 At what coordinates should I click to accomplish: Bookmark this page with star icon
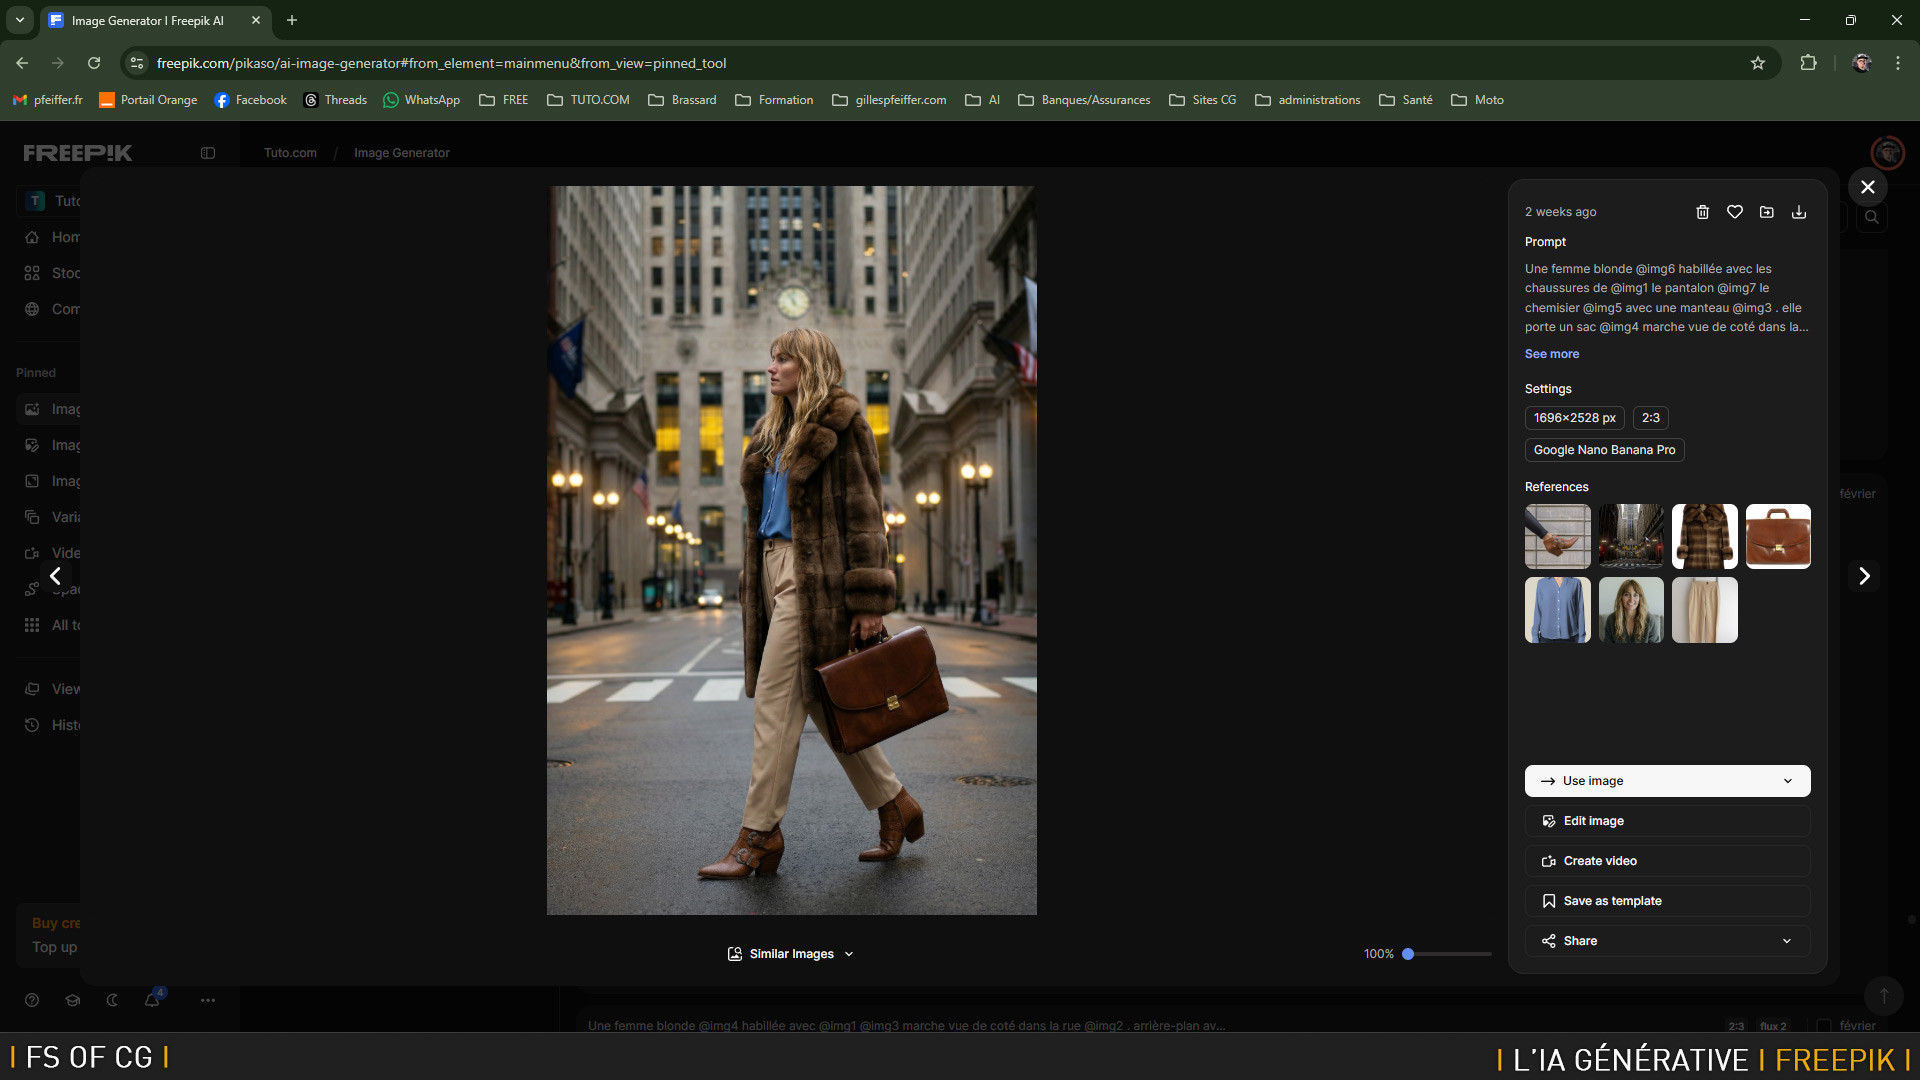tap(1757, 63)
